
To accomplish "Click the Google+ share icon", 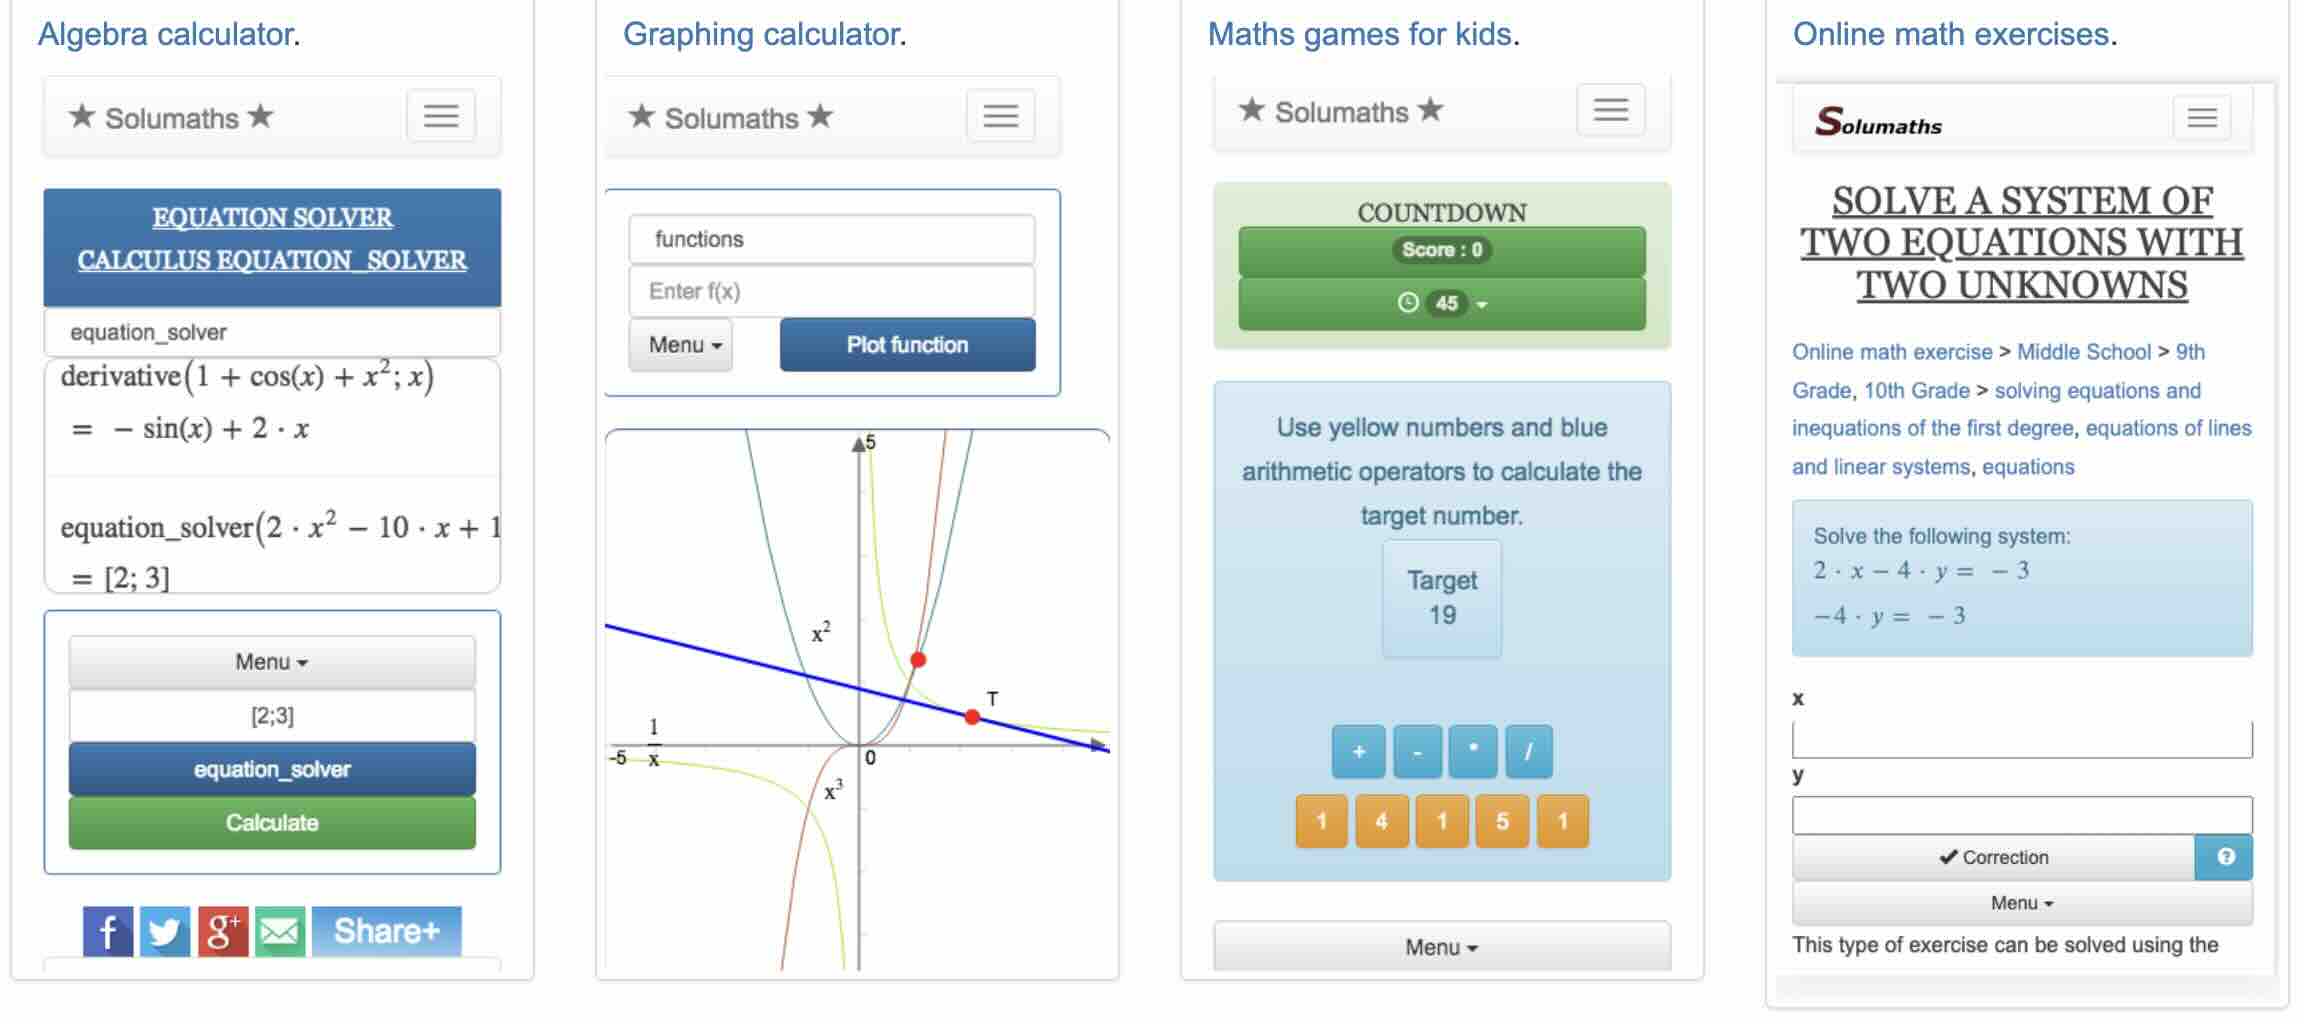I will point(224,930).
